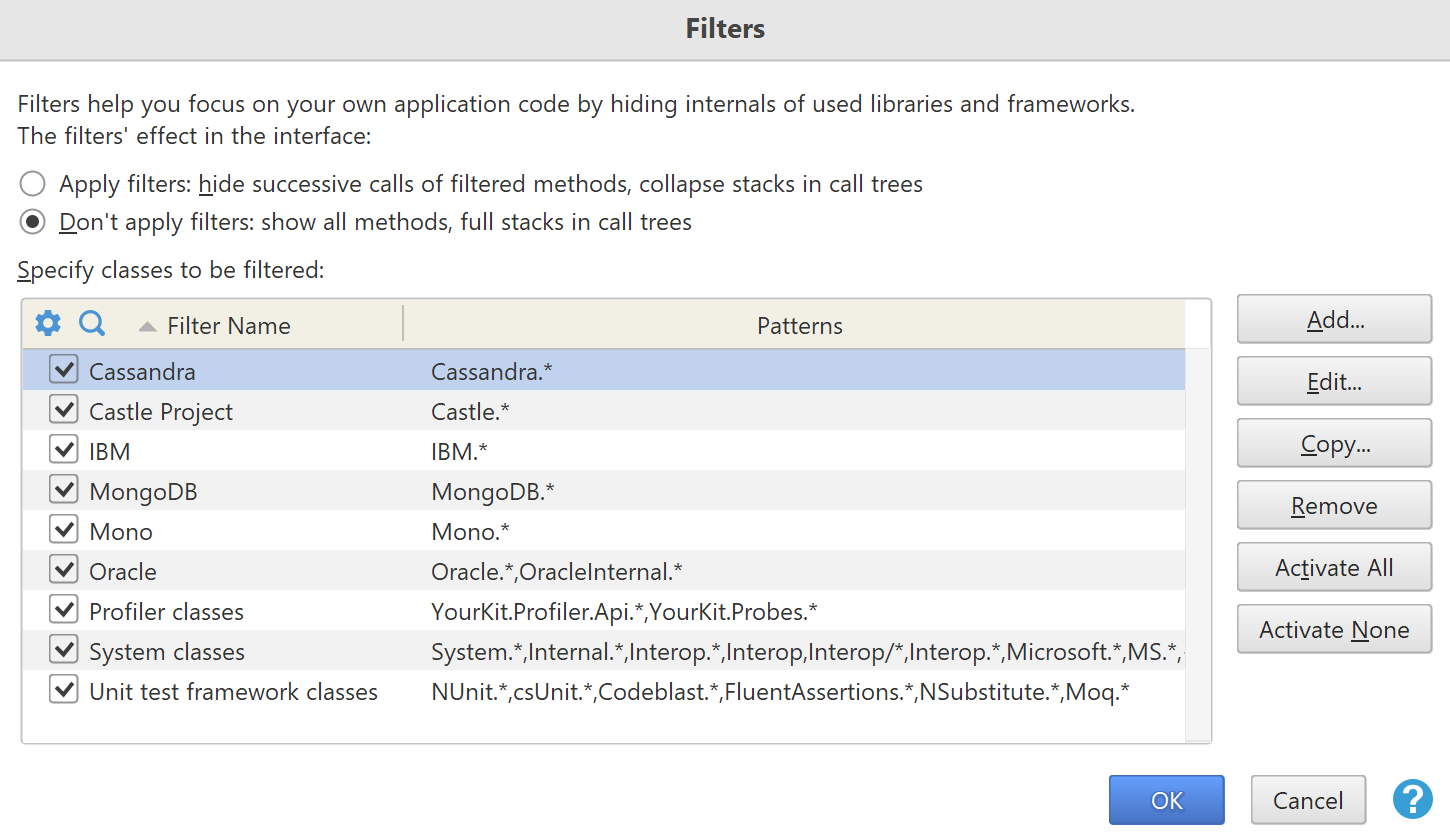Click the Castle.* pattern cell
This screenshot has width=1450, height=840.
pyautogui.click(x=471, y=412)
